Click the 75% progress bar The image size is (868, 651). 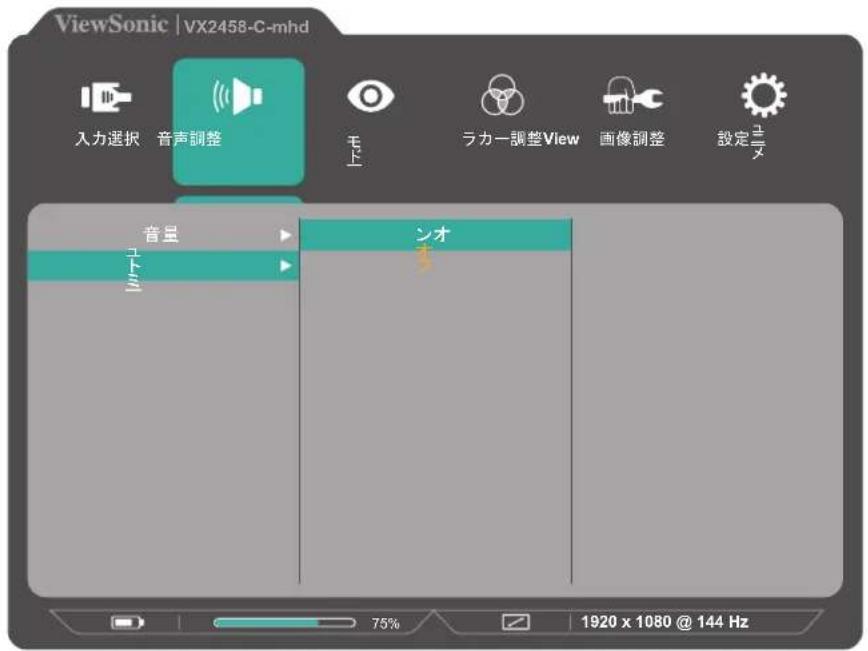285,623
